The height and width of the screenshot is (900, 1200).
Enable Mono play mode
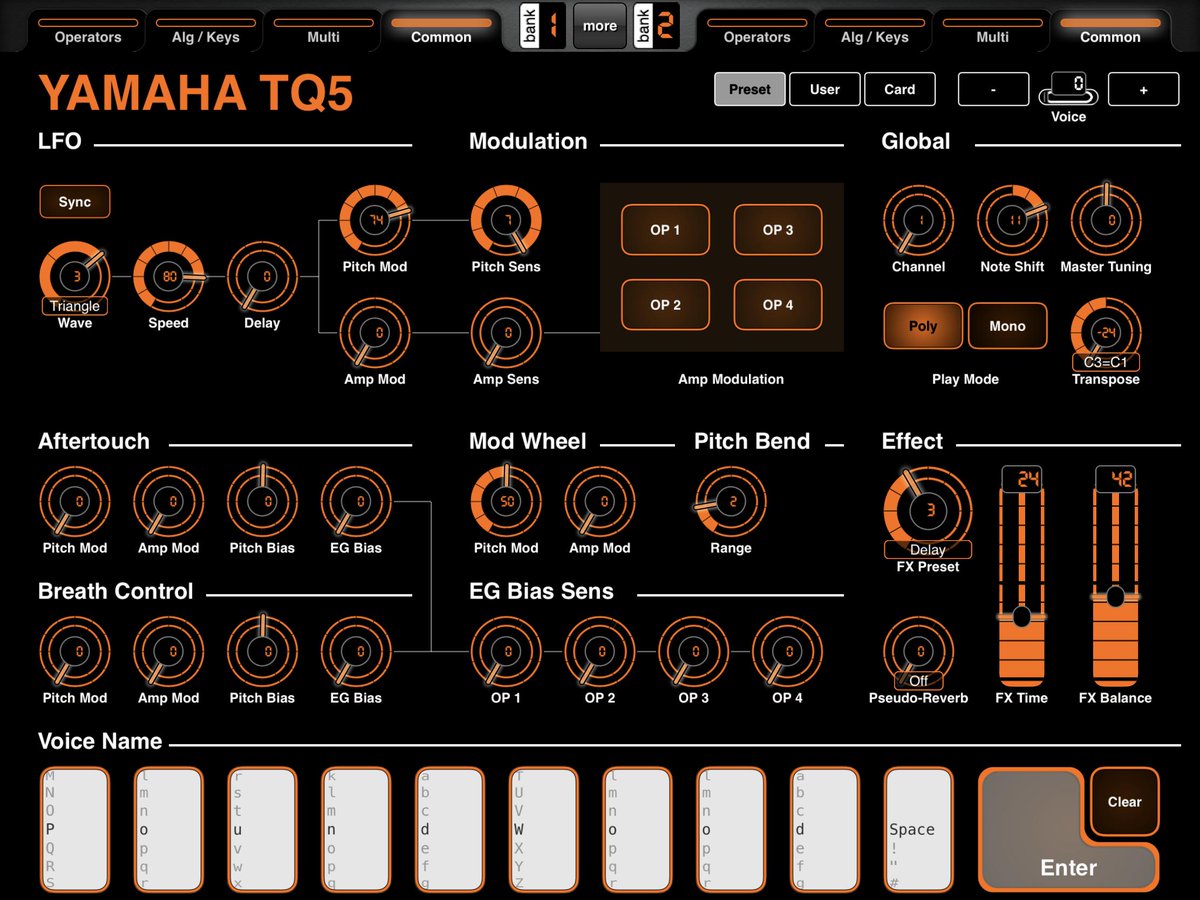[1007, 326]
